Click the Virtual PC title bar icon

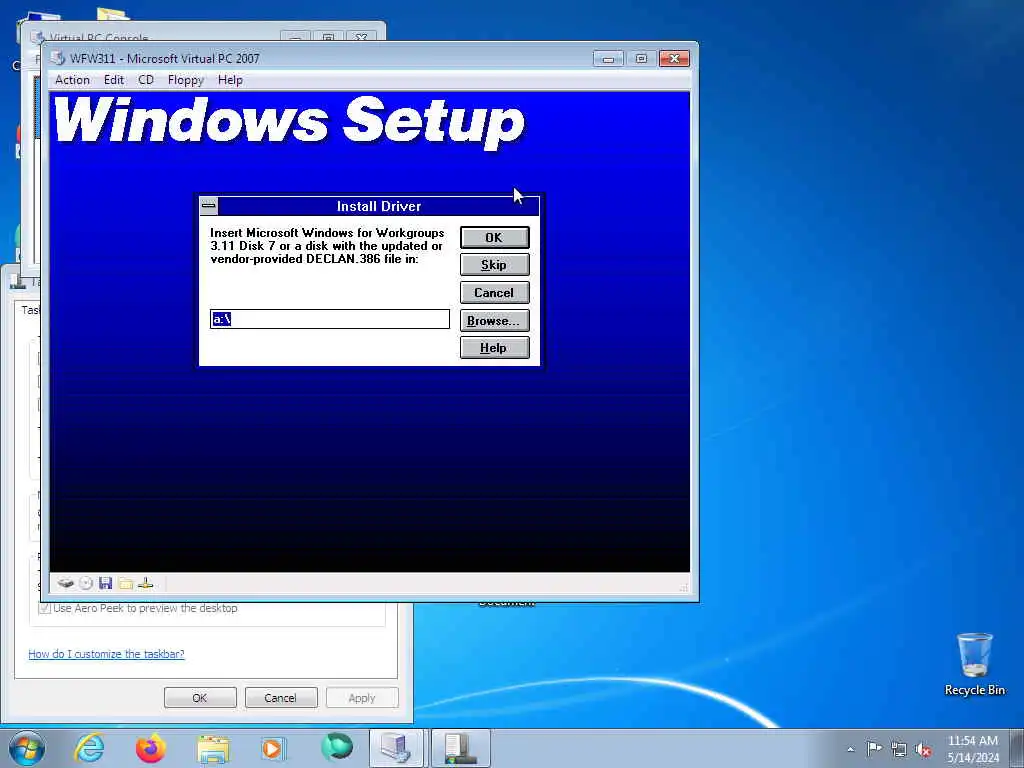click(58, 58)
